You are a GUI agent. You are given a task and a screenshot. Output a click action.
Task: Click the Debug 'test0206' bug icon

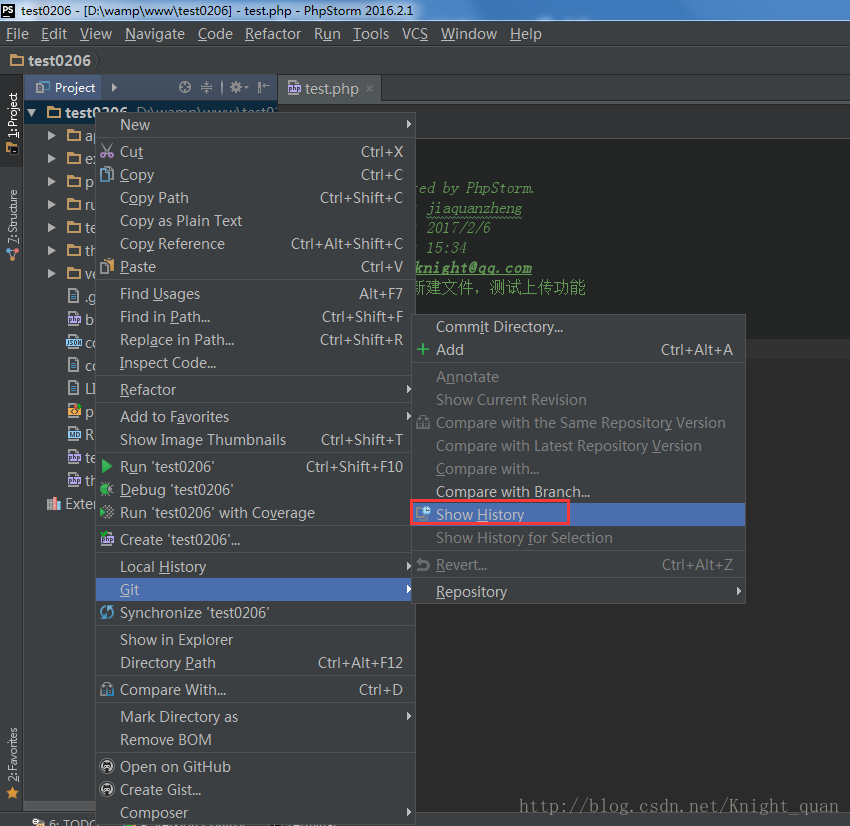(x=107, y=489)
